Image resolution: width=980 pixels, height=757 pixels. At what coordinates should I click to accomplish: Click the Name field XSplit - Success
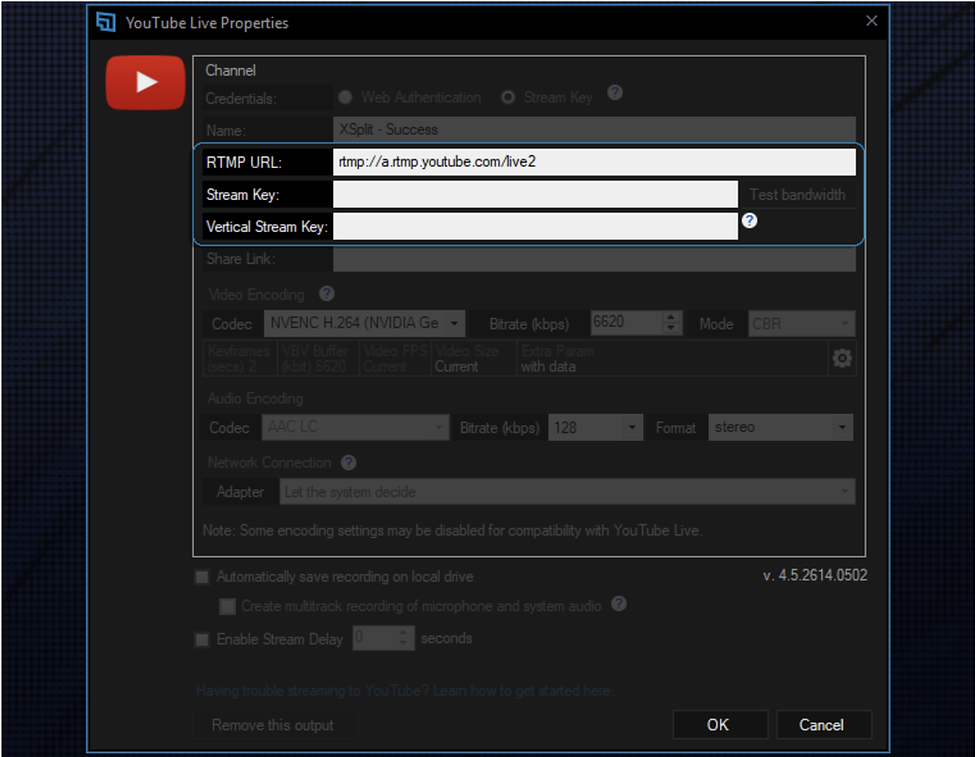point(594,129)
